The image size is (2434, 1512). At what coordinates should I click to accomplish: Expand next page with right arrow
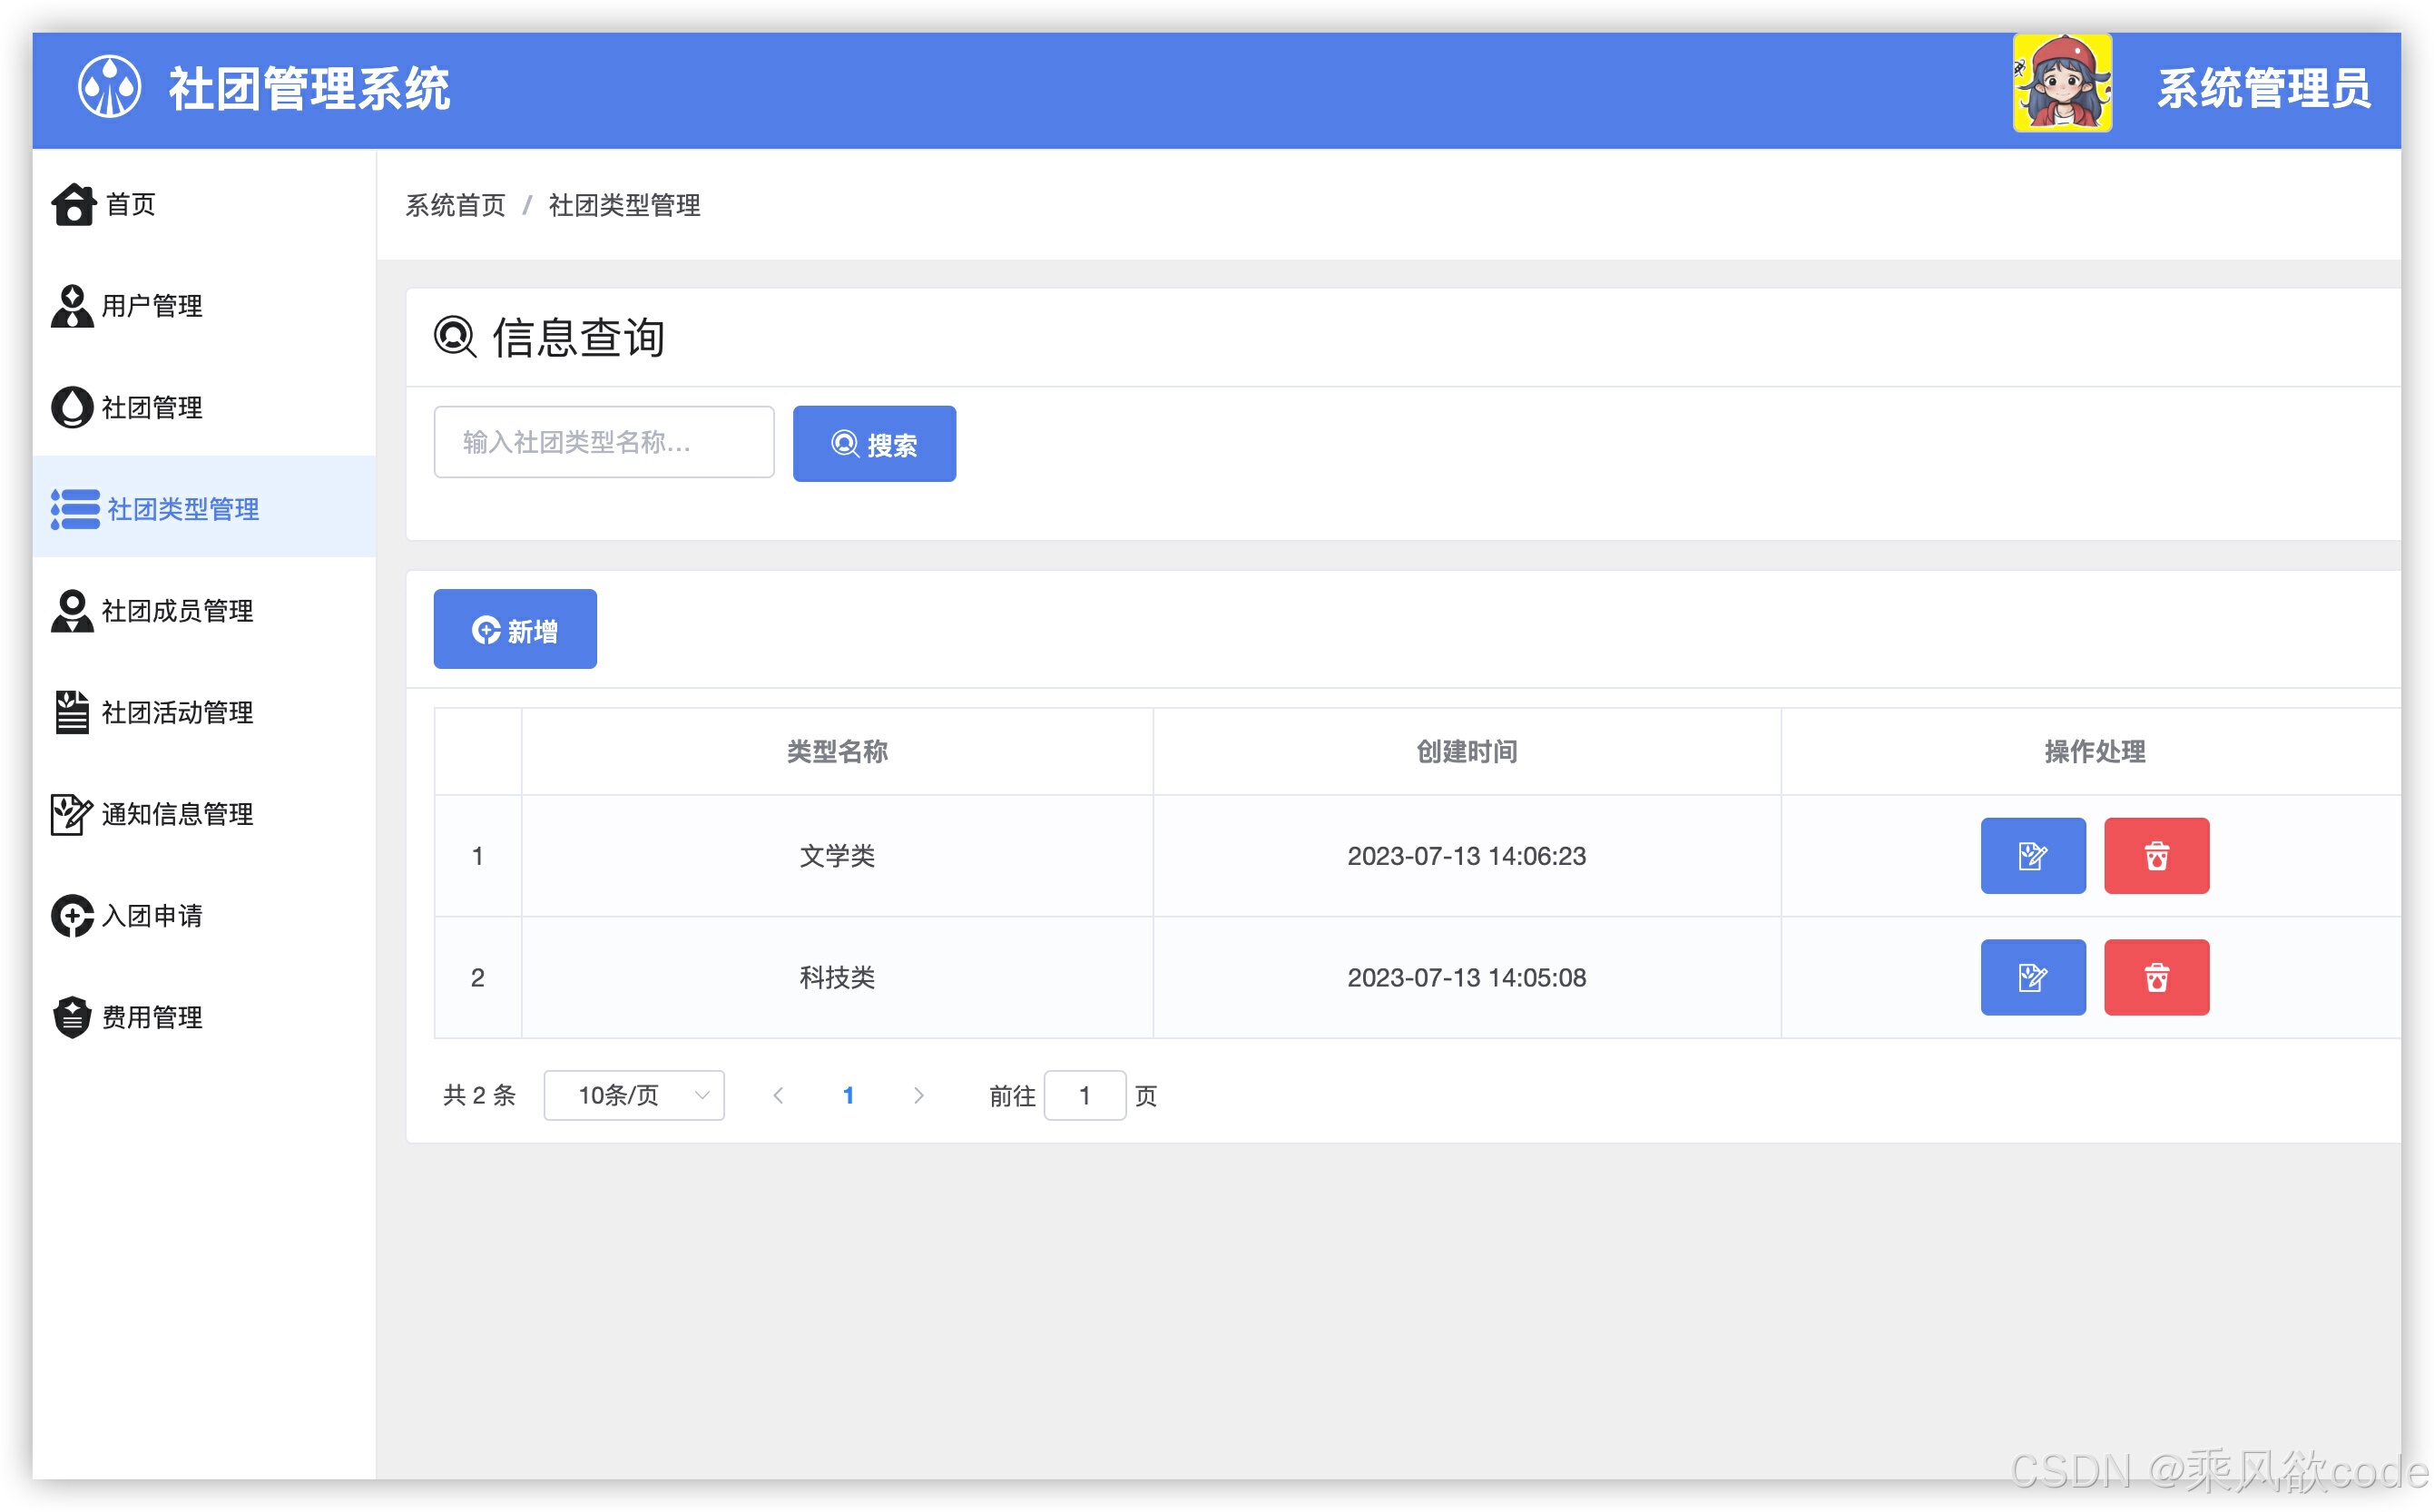click(x=918, y=1095)
